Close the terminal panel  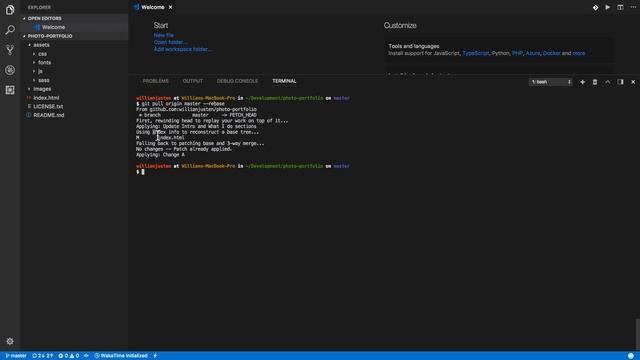pyautogui.click(x=633, y=82)
